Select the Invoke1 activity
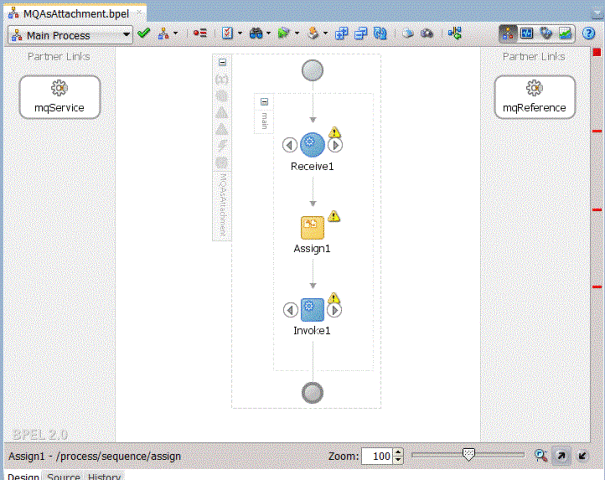Image resolution: width=605 pixels, height=480 pixels. (312, 309)
